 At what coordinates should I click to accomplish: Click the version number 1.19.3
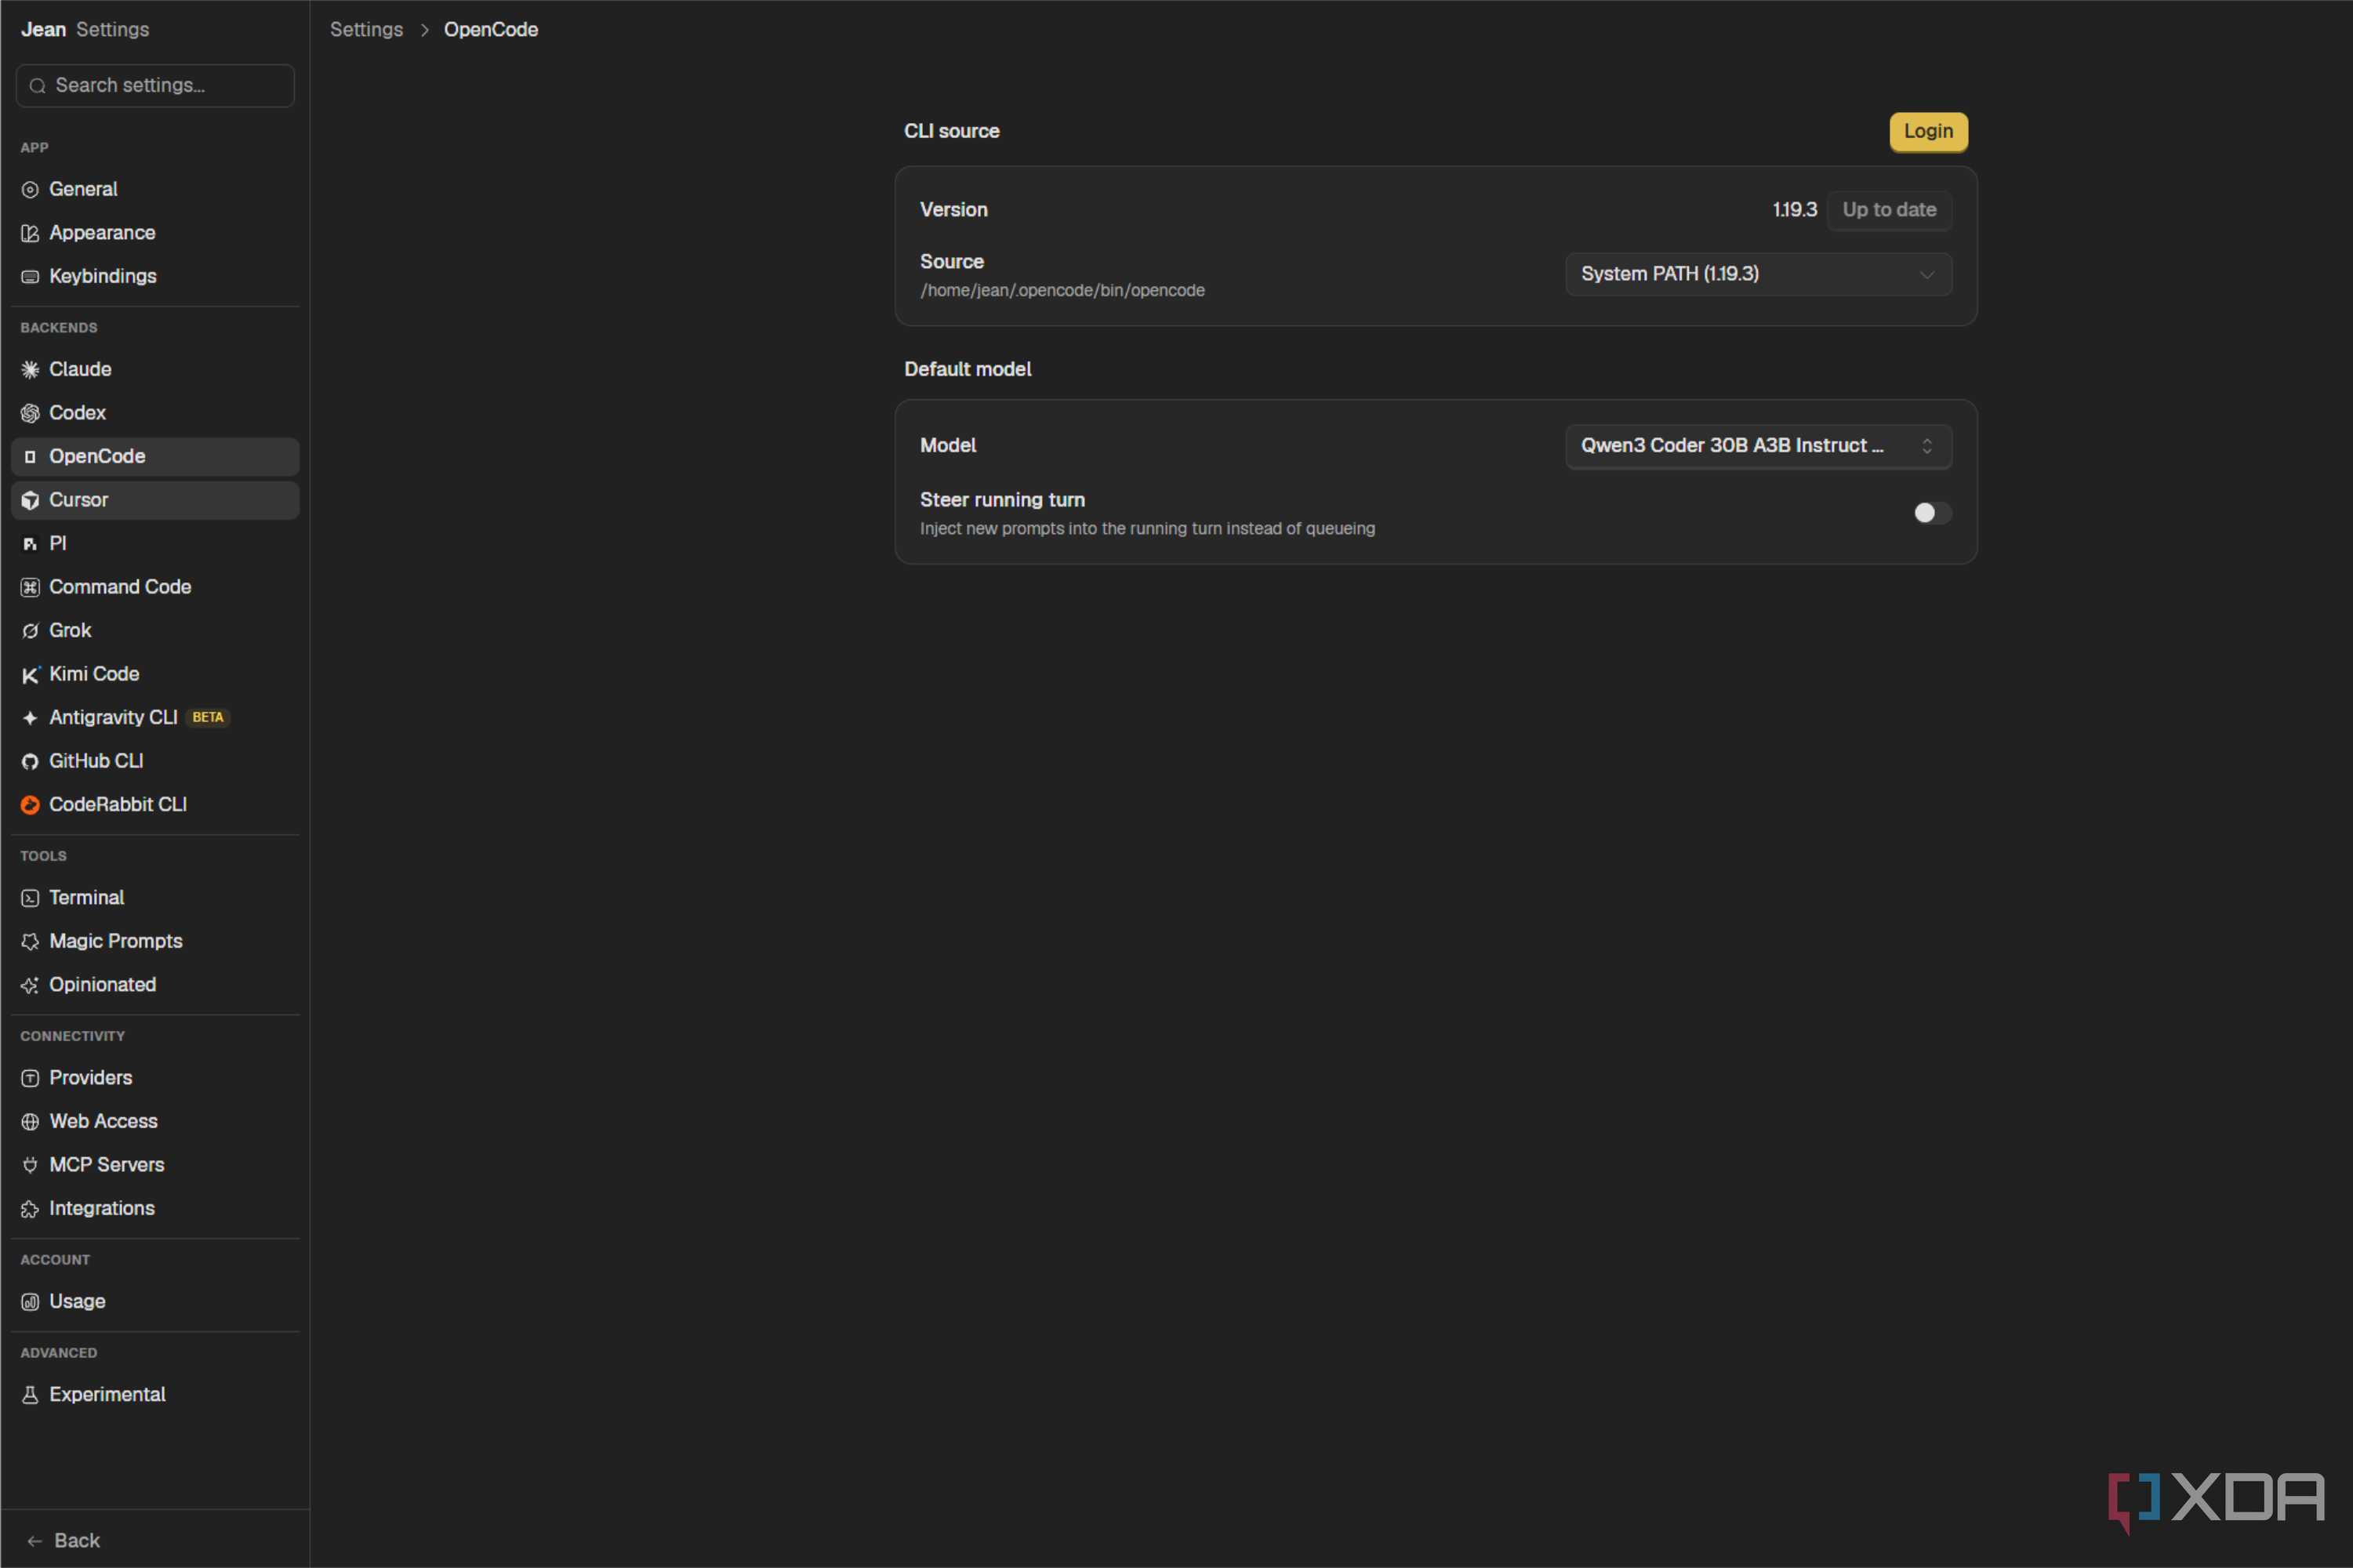point(1794,210)
